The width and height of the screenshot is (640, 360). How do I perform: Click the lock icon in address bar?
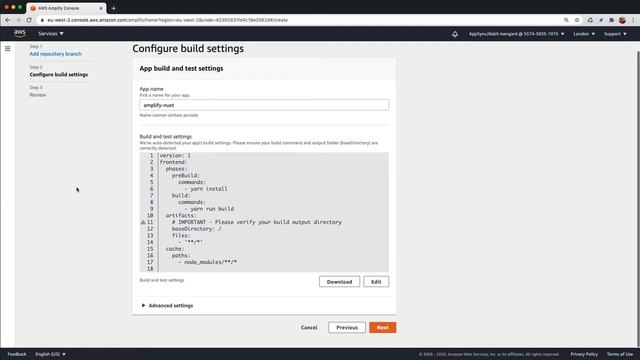42,20
